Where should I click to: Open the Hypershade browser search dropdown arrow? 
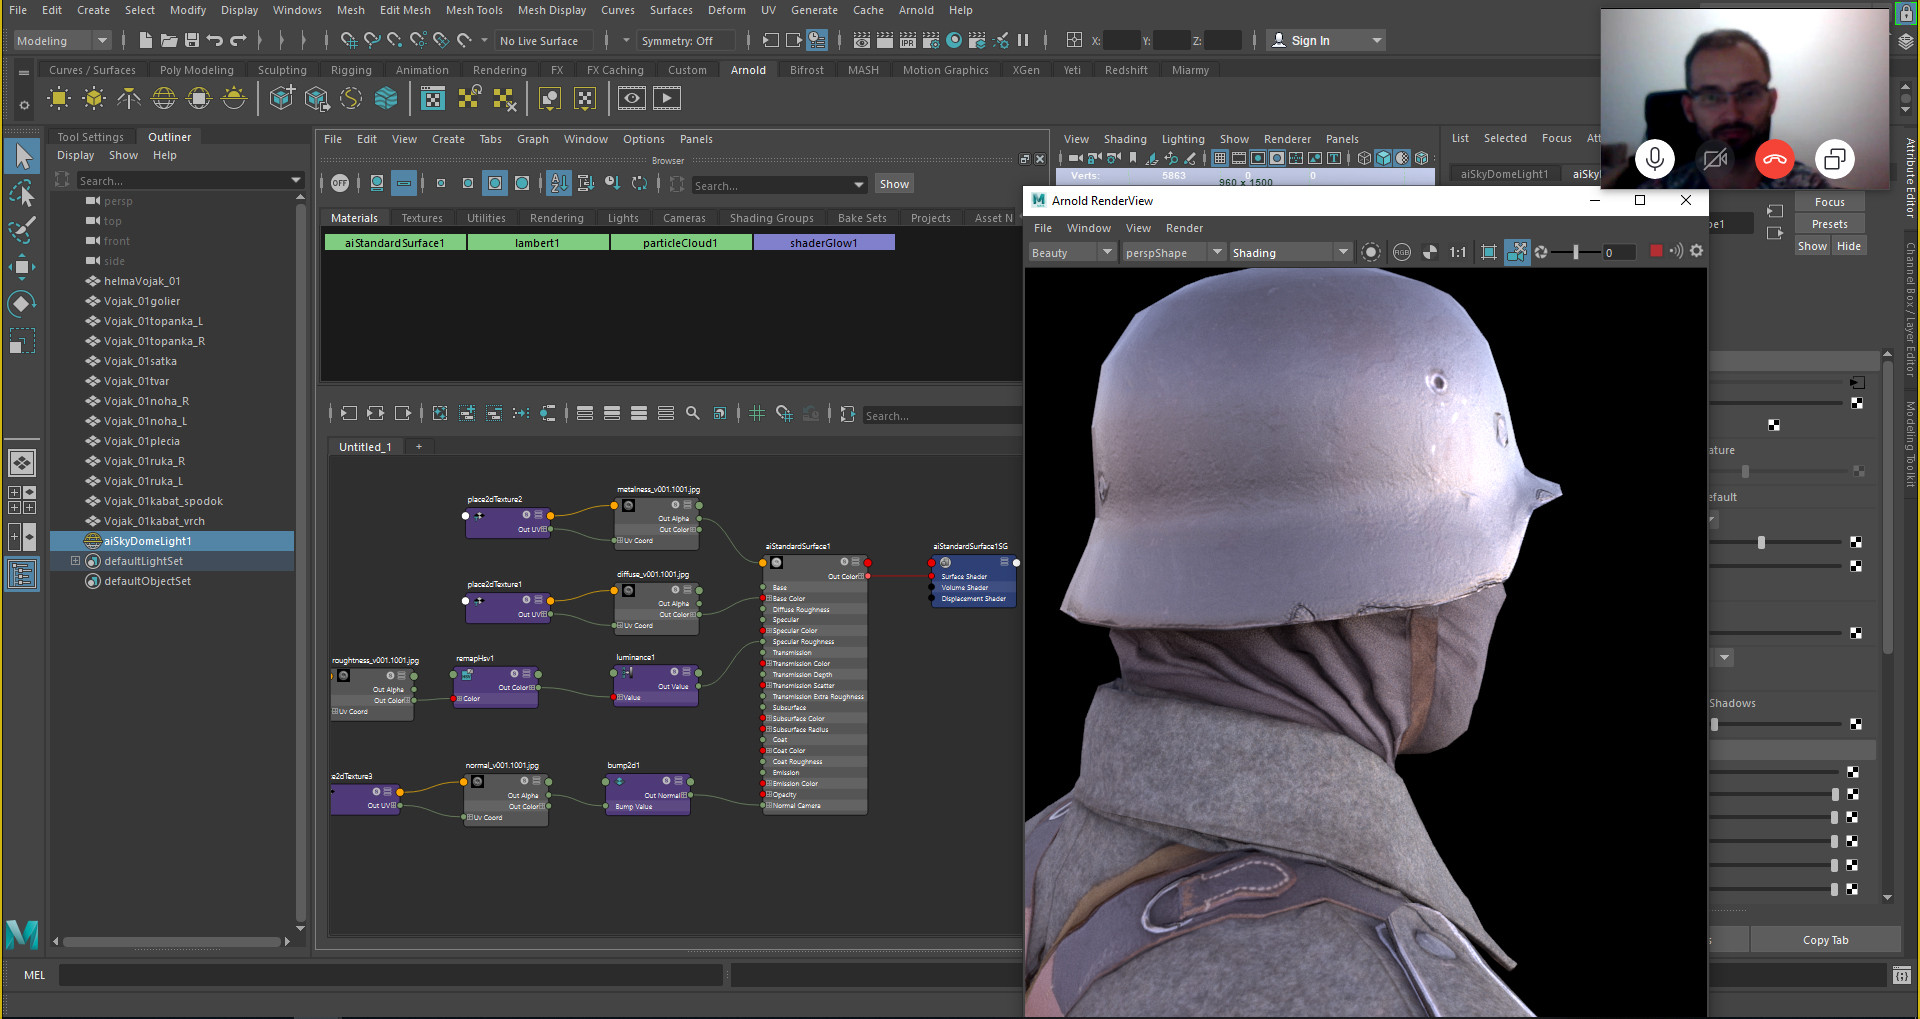(859, 185)
